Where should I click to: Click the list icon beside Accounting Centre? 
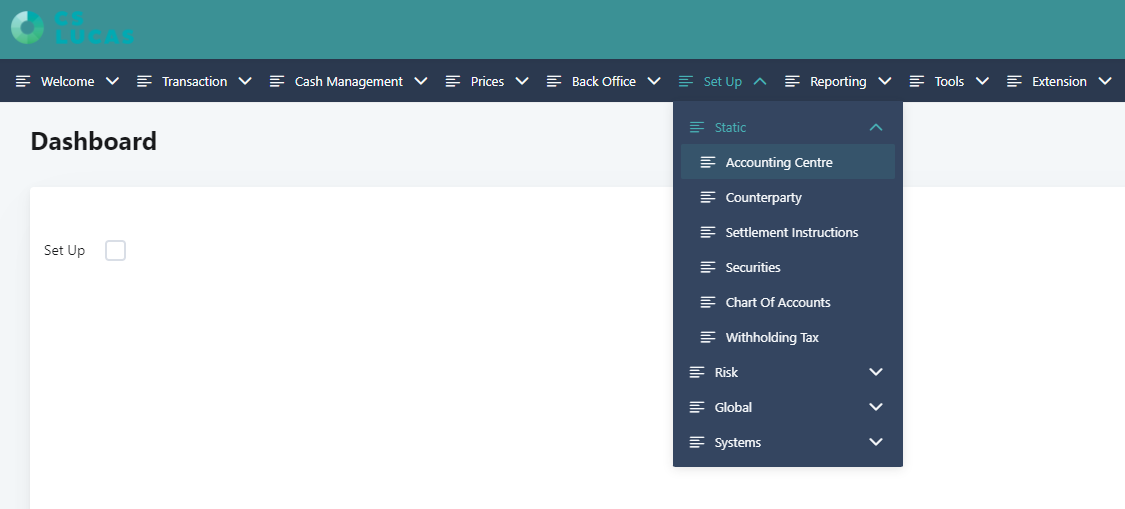[708, 162]
